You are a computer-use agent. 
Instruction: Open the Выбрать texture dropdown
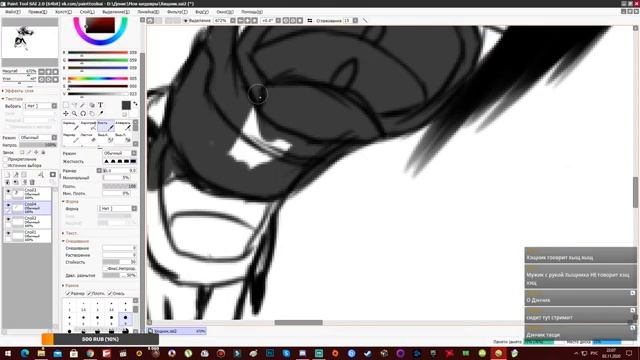pos(40,106)
